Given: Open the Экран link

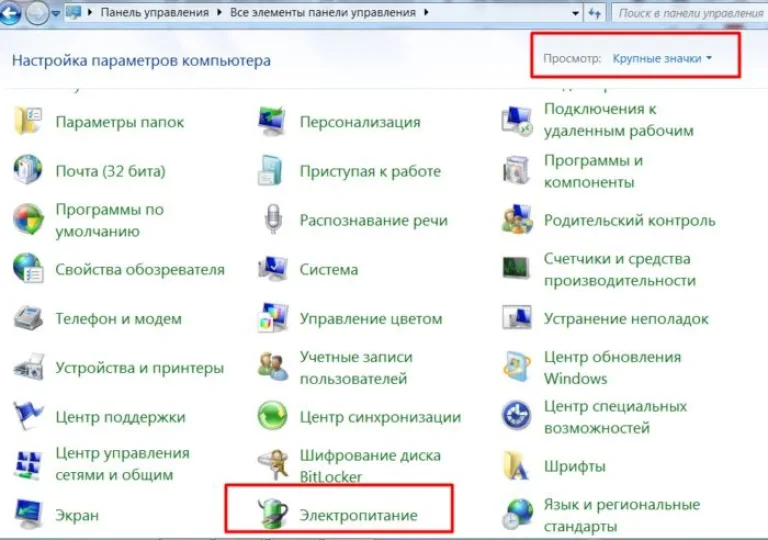Looking at the screenshot, I should (x=77, y=515).
